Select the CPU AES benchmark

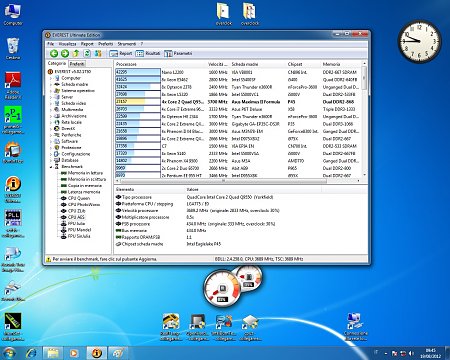(x=73, y=217)
